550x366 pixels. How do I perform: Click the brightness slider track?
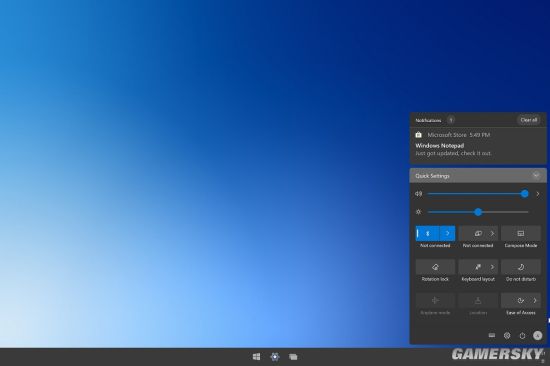point(478,212)
